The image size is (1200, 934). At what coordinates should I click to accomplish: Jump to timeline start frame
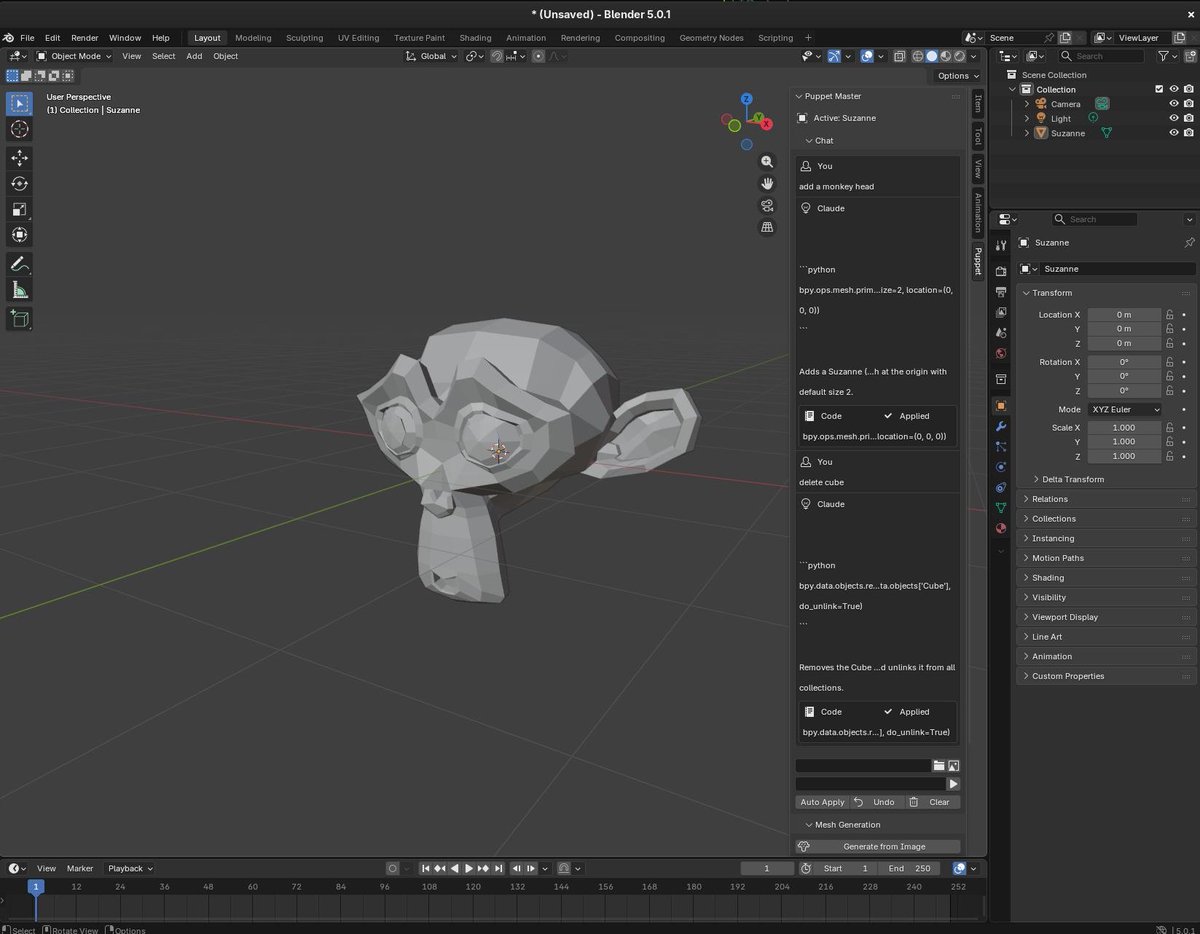[425, 868]
